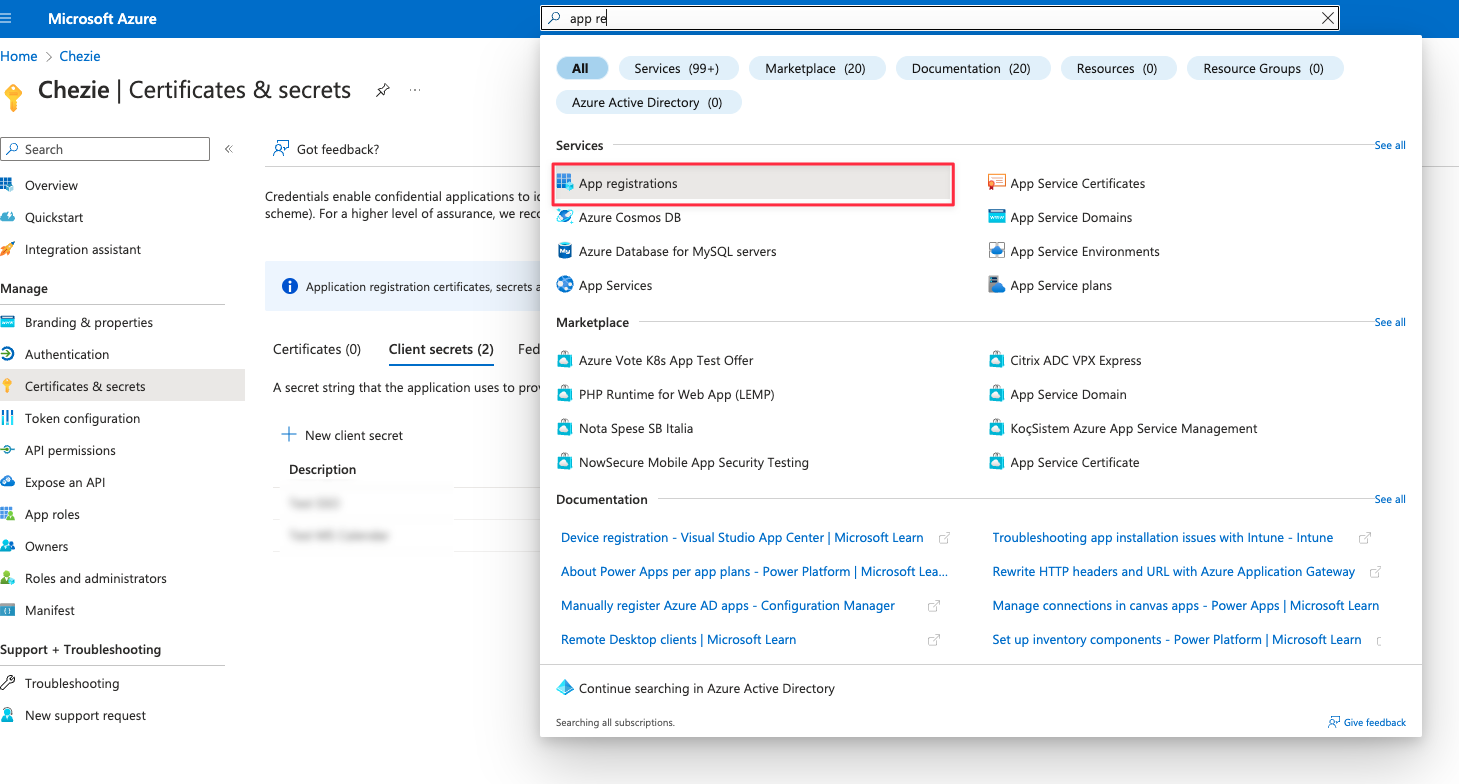Open App registrations service result
Viewport: 1459px width, 784px height.
tap(753, 184)
